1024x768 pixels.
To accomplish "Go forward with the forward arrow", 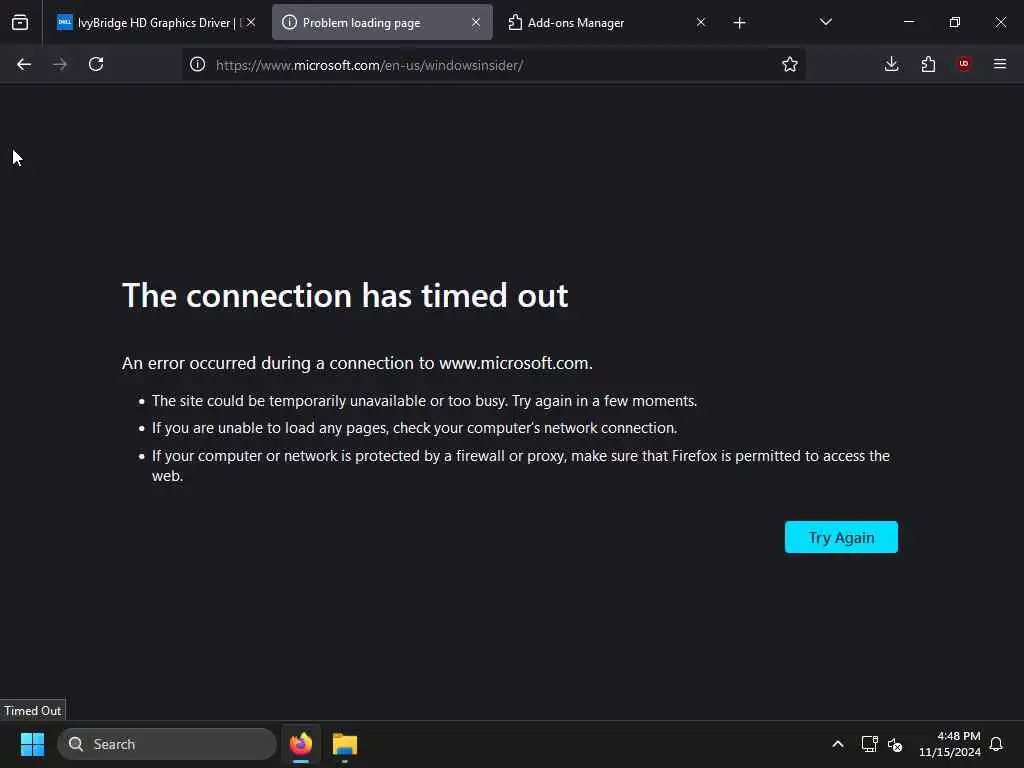I will [59, 64].
